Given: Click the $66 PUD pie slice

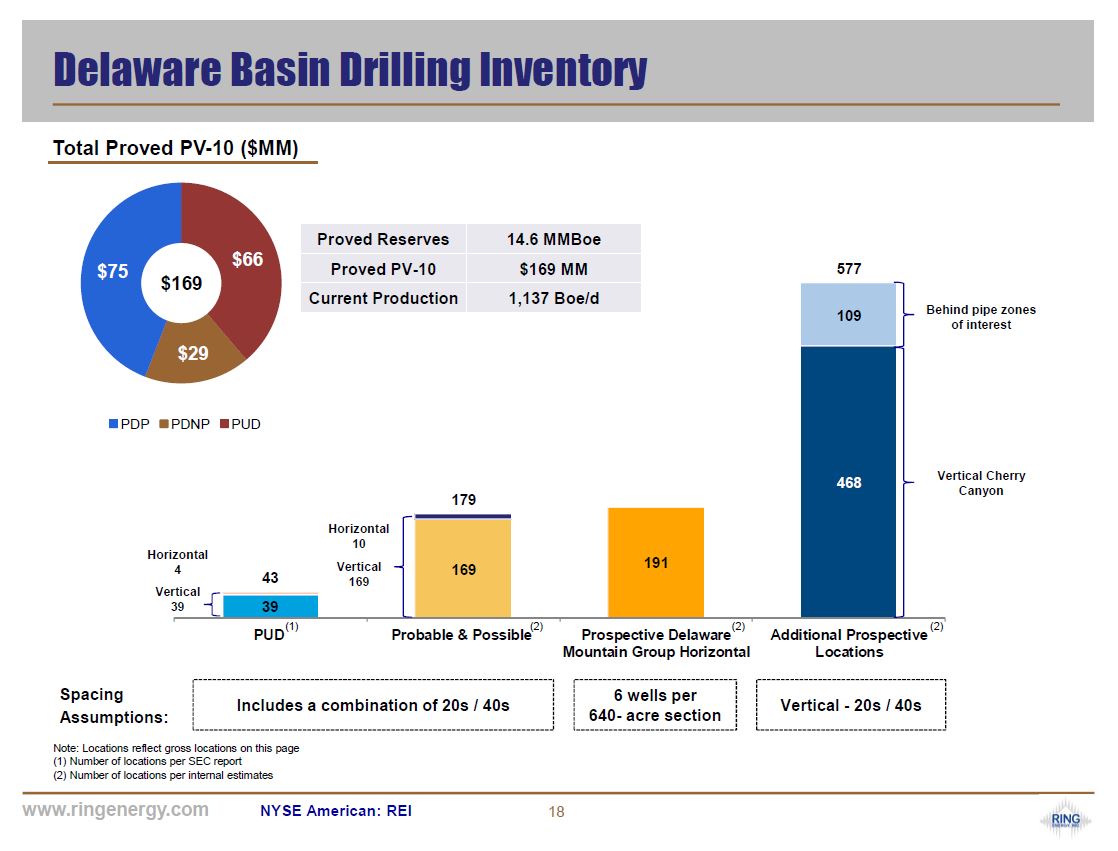Looking at the screenshot, I should tap(247, 259).
